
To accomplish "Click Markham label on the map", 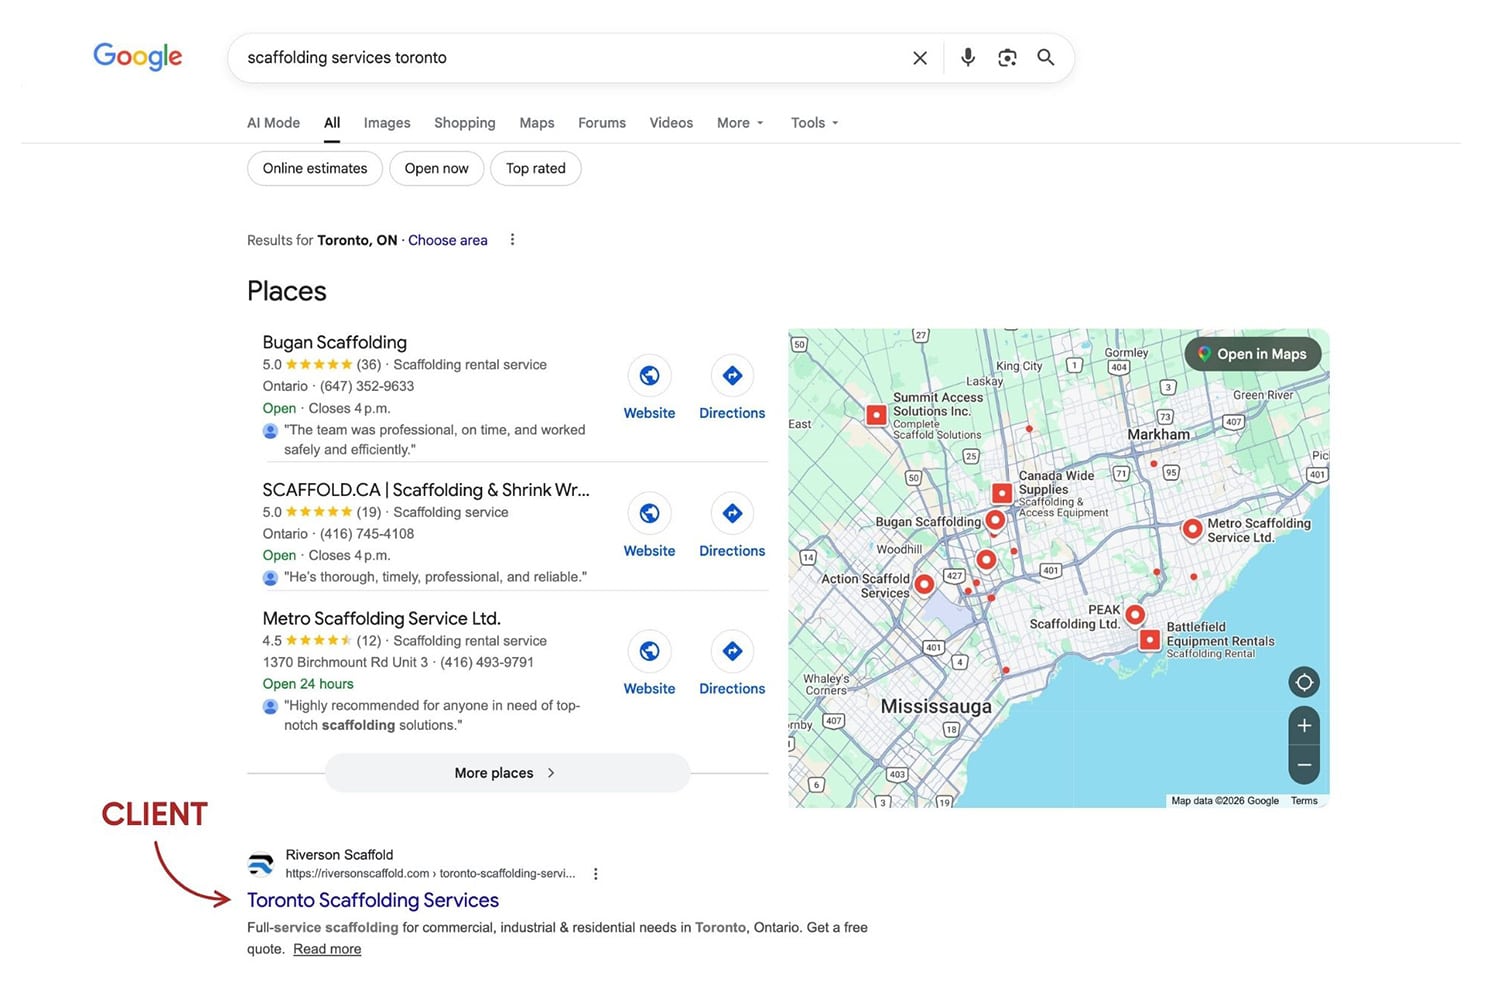I will coord(1158,435).
